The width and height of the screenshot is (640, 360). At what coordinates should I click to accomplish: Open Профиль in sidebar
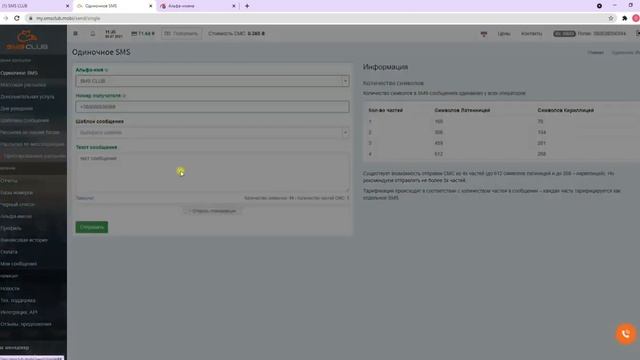[x=11, y=228]
